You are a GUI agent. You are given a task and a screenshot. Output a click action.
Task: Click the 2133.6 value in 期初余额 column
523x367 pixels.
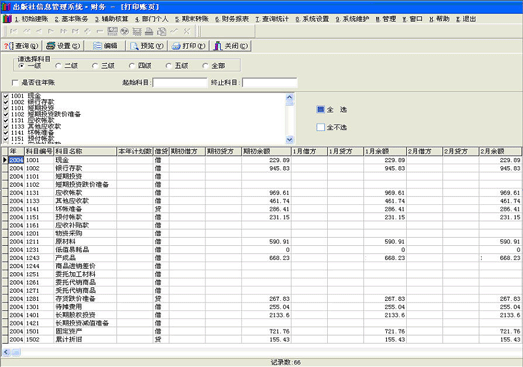click(x=280, y=315)
